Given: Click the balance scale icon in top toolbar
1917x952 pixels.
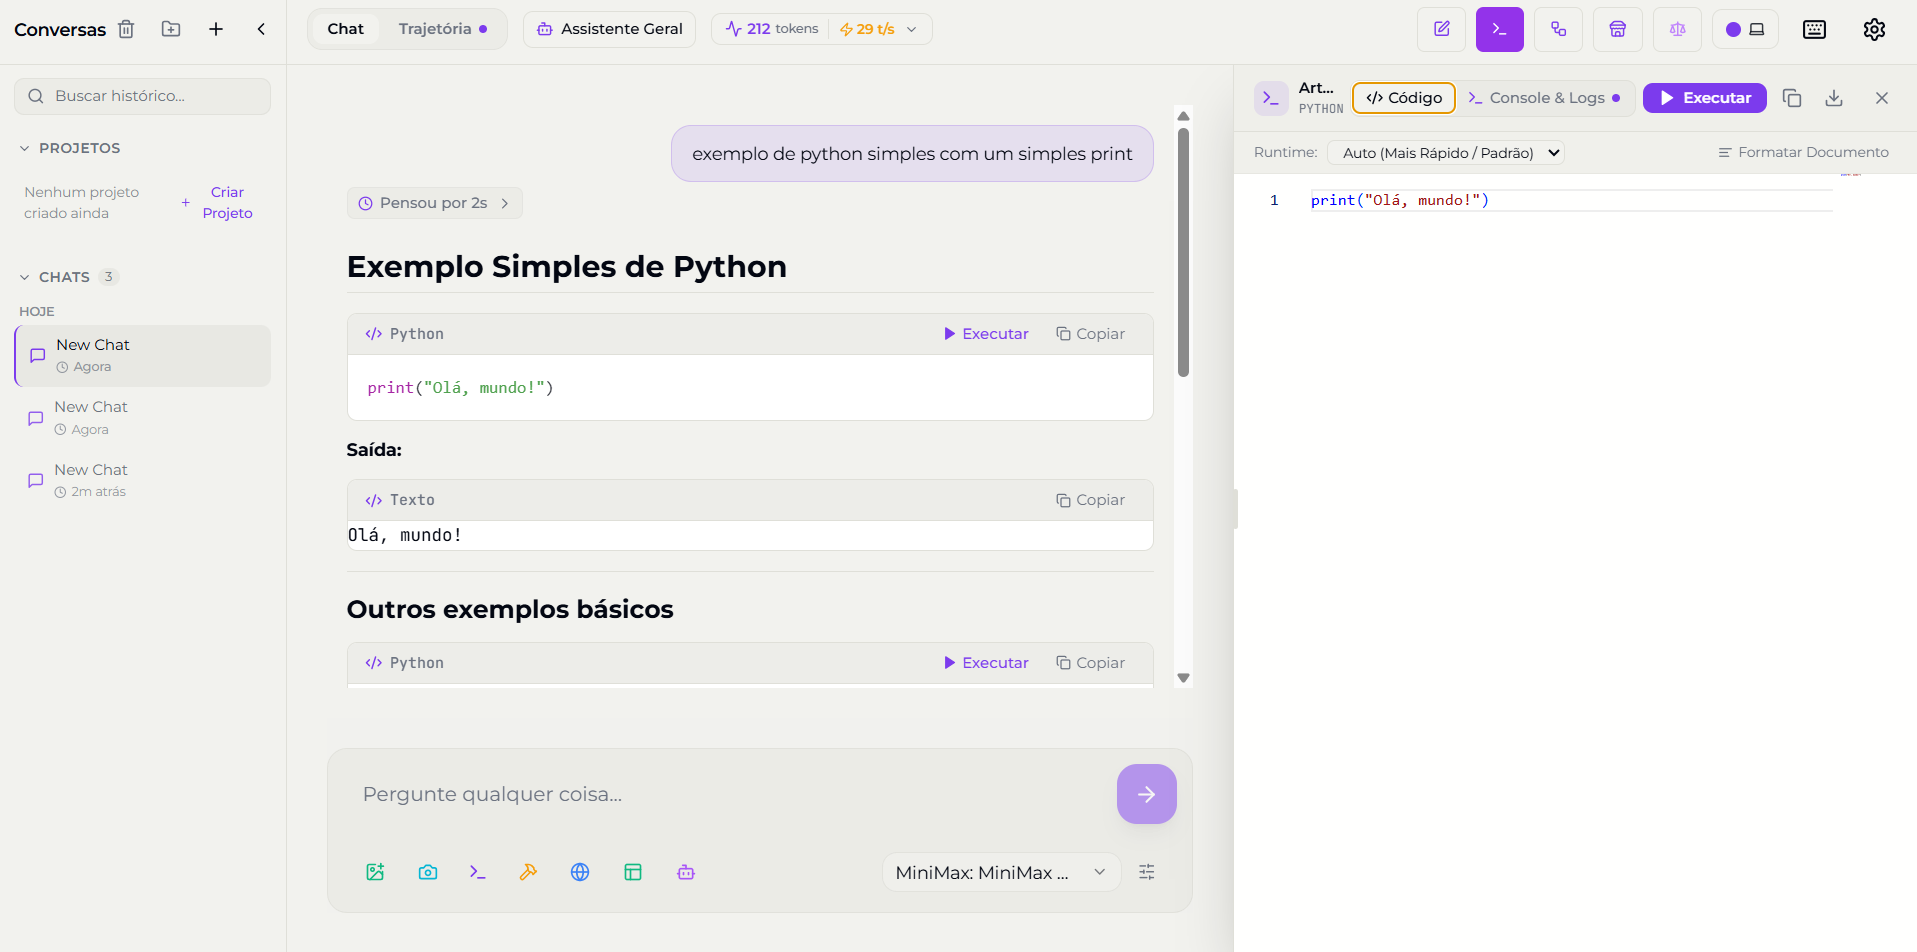Looking at the screenshot, I should point(1677,29).
